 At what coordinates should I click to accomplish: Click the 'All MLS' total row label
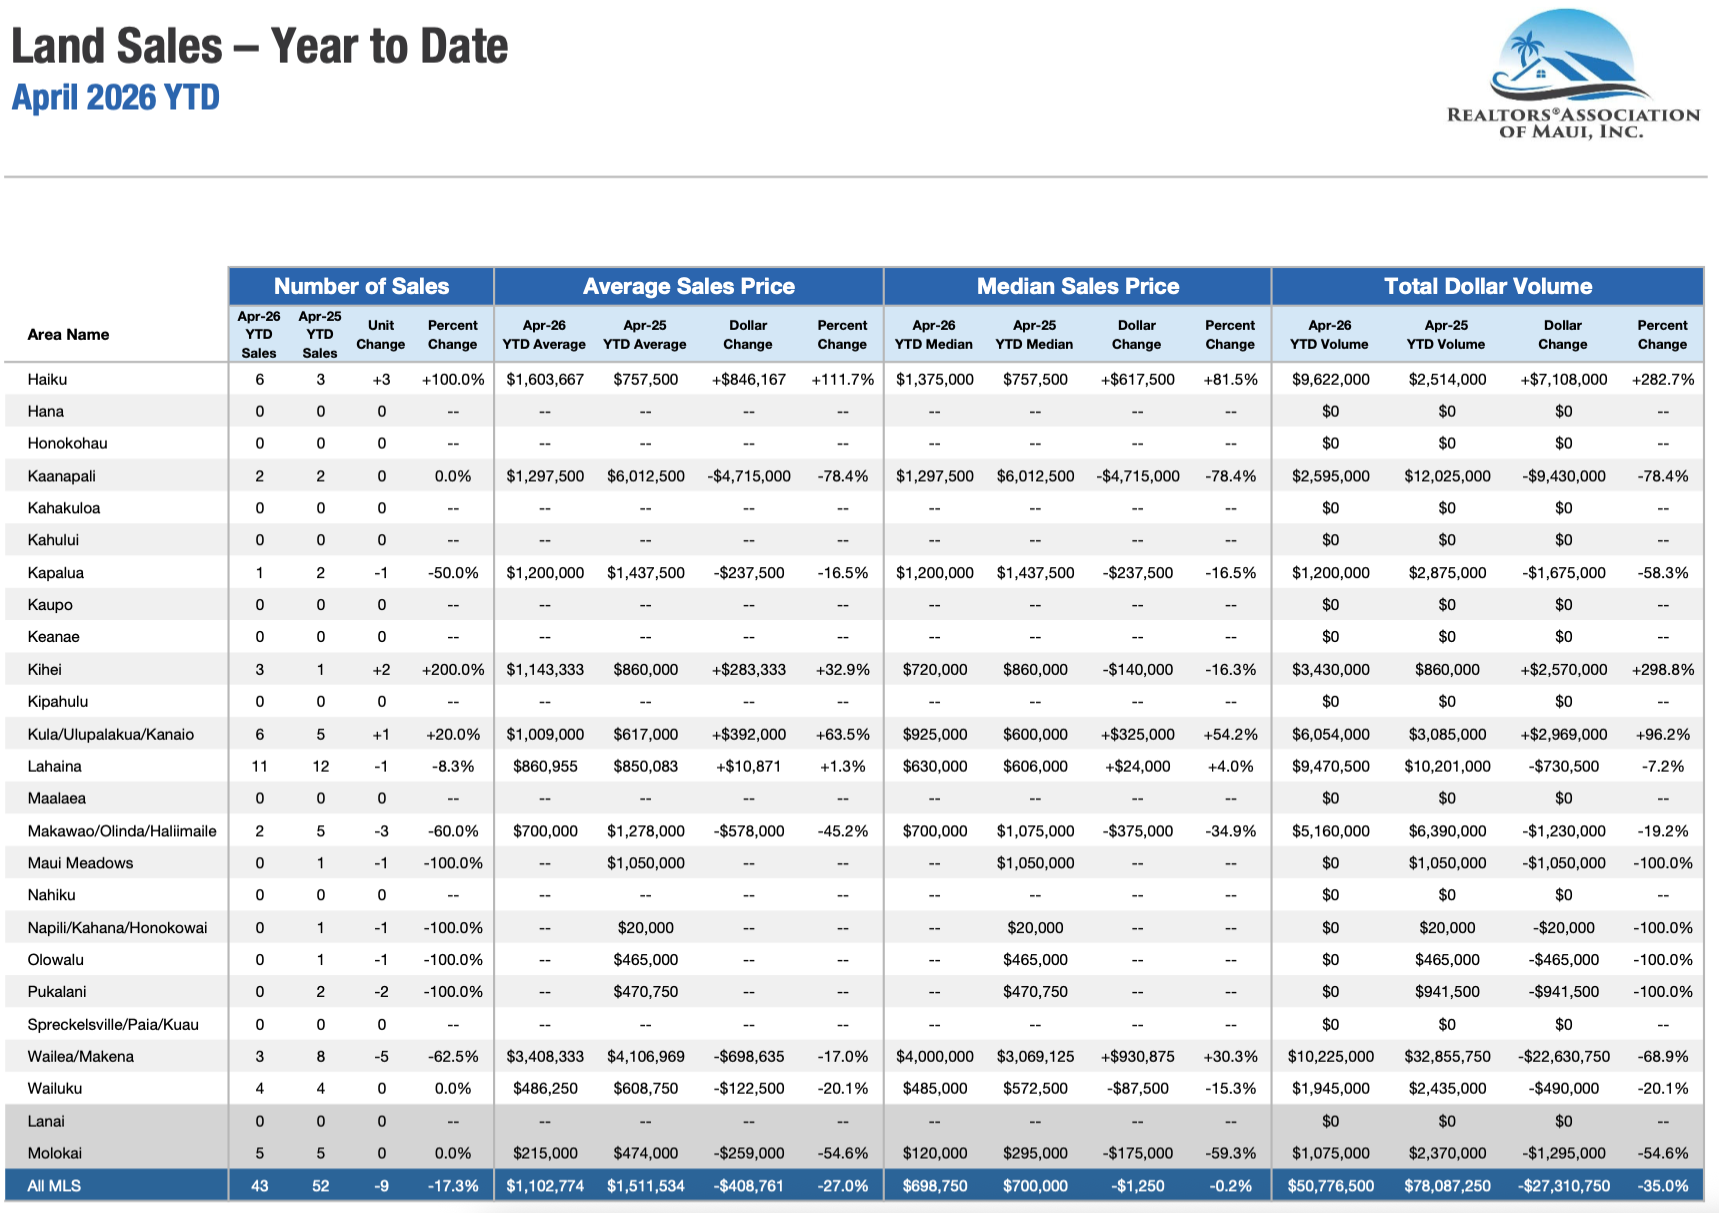click(x=54, y=1186)
